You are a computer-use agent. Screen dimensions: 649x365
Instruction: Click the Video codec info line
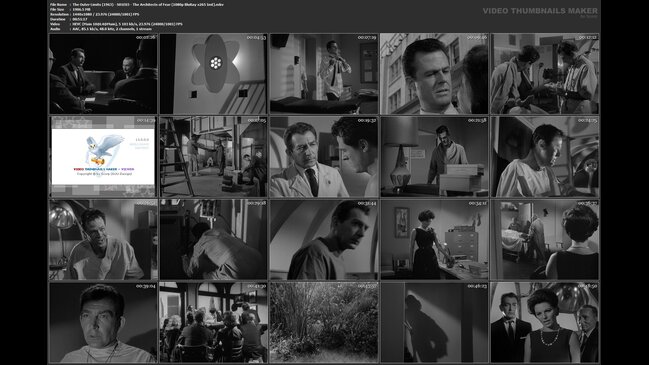116,24
